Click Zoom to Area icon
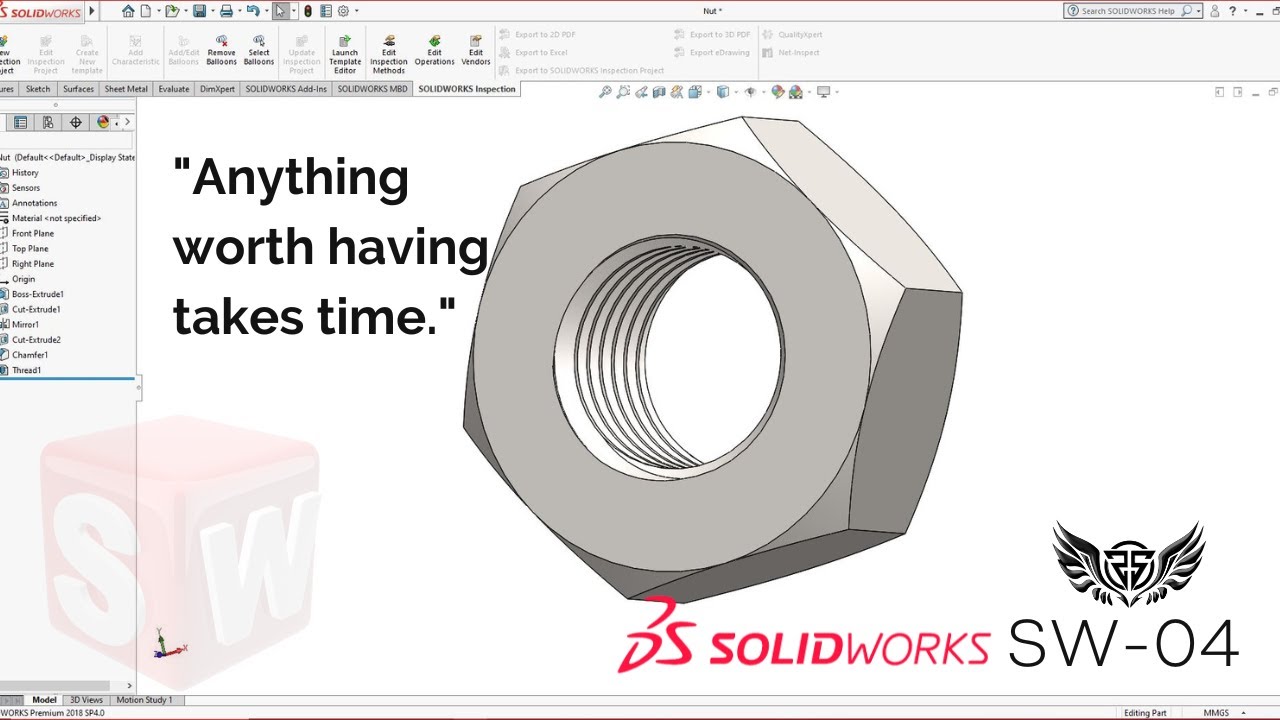This screenshot has width=1280, height=720. tap(623, 92)
